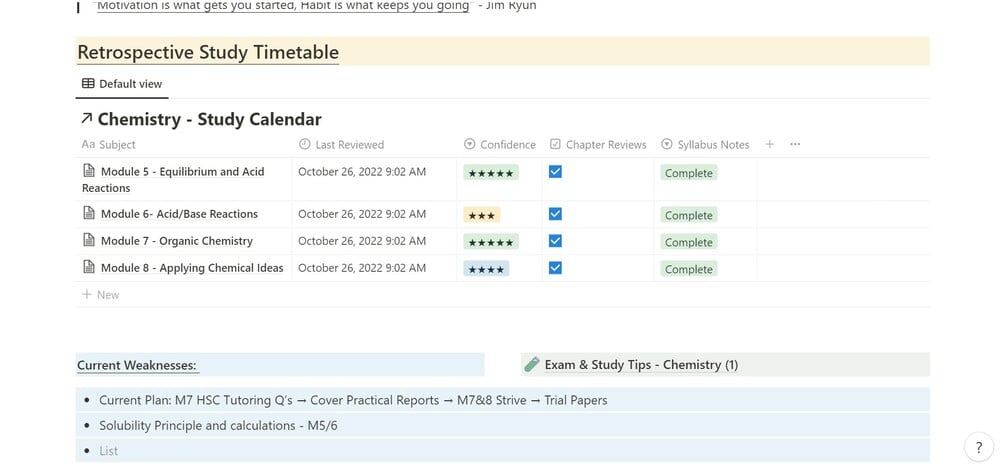Click the Module 5 page icon
The height and width of the screenshot is (470, 1005).
[x=89, y=172]
